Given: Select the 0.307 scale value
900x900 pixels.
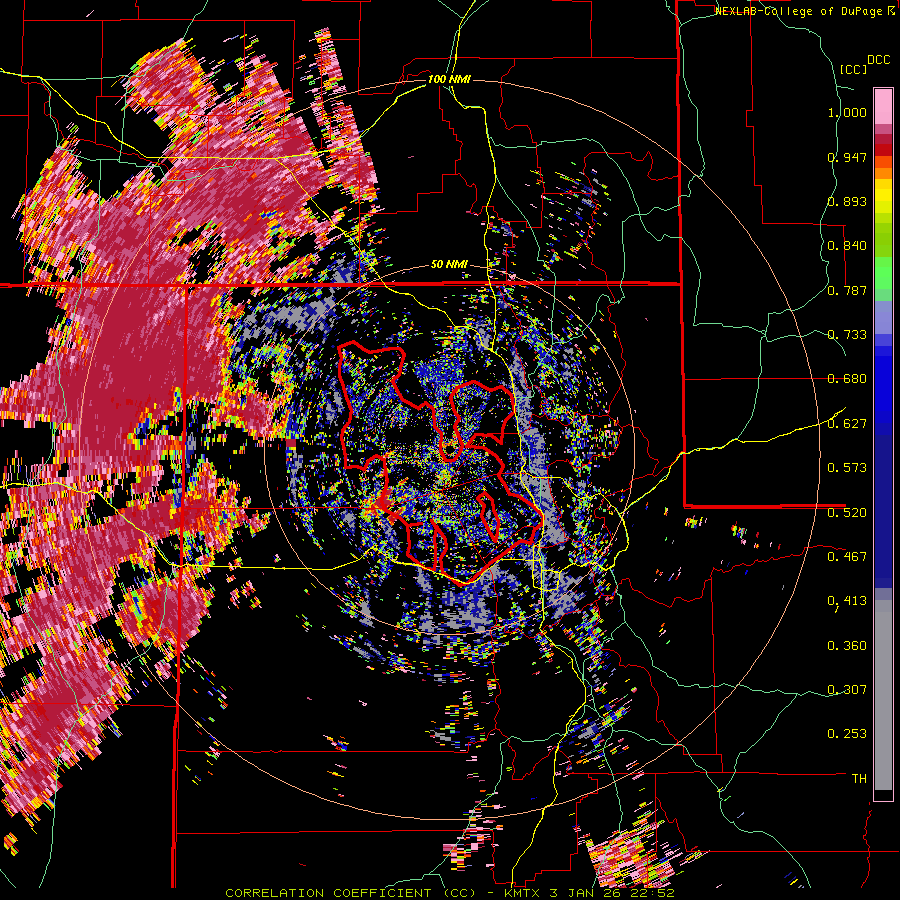Looking at the screenshot, I should click(x=847, y=690).
